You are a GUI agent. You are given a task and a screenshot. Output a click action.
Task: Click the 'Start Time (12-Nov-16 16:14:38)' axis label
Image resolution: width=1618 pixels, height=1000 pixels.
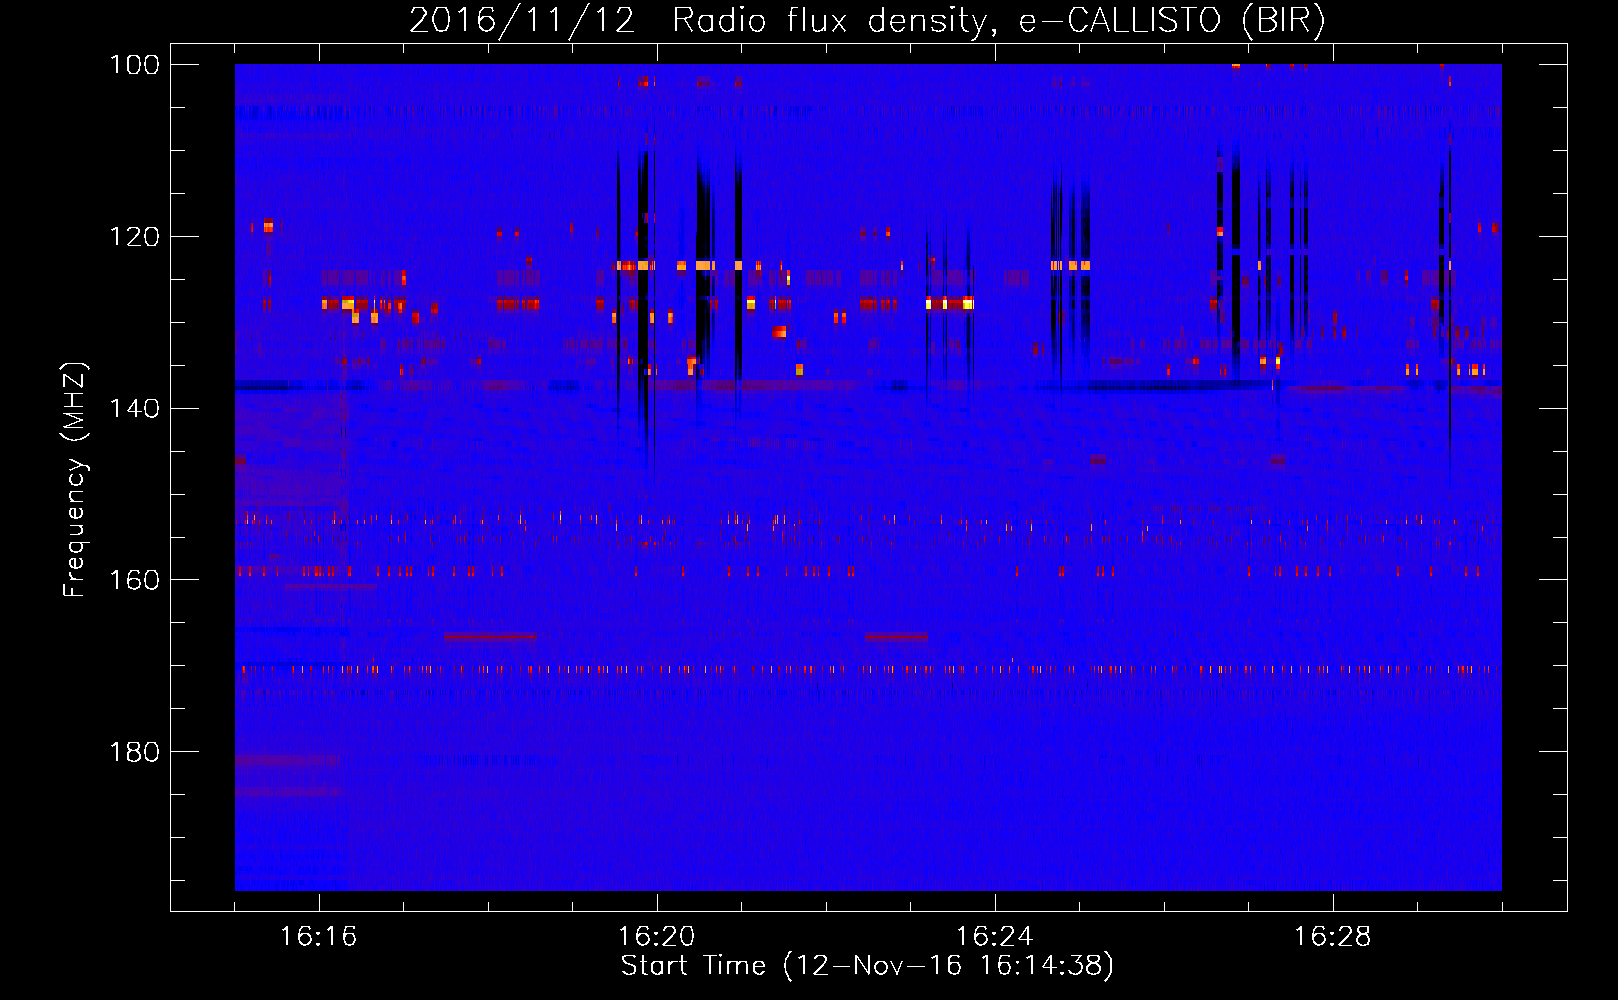pyautogui.click(x=867, y=966)
